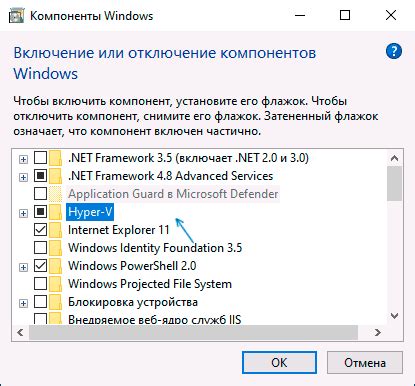Click the Windows Components title bar icon
Image resolution: width=415 pixels, height=386 pixels.
tap(16, 15)
